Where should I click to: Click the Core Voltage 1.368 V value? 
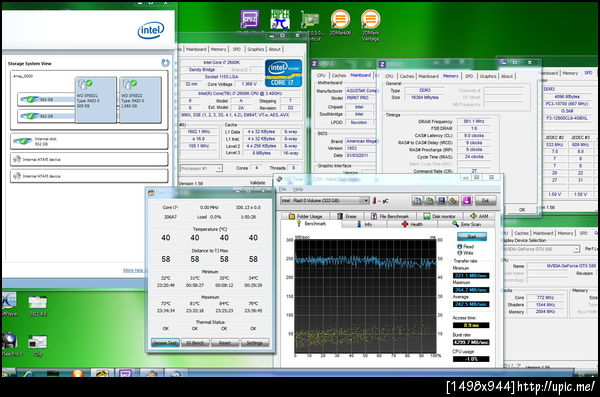tap(249, 84)
